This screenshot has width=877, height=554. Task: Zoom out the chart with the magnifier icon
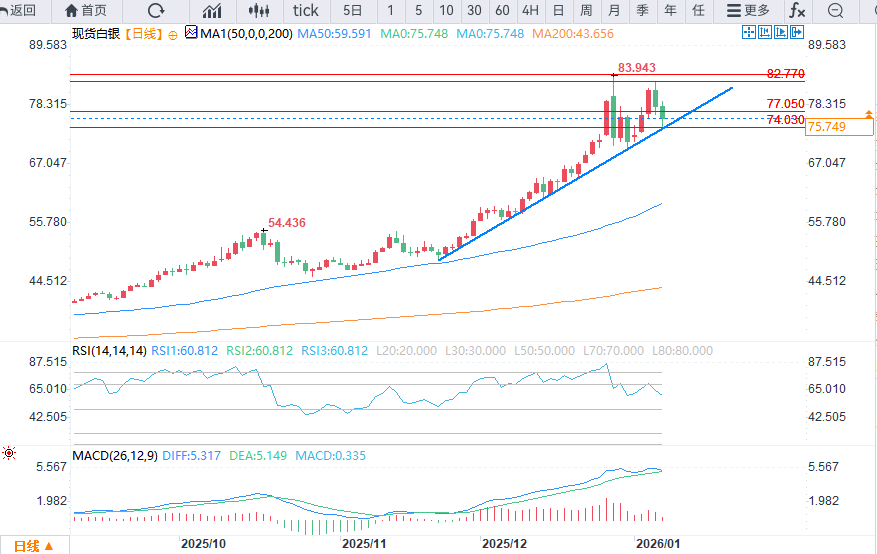click(835, 11)
